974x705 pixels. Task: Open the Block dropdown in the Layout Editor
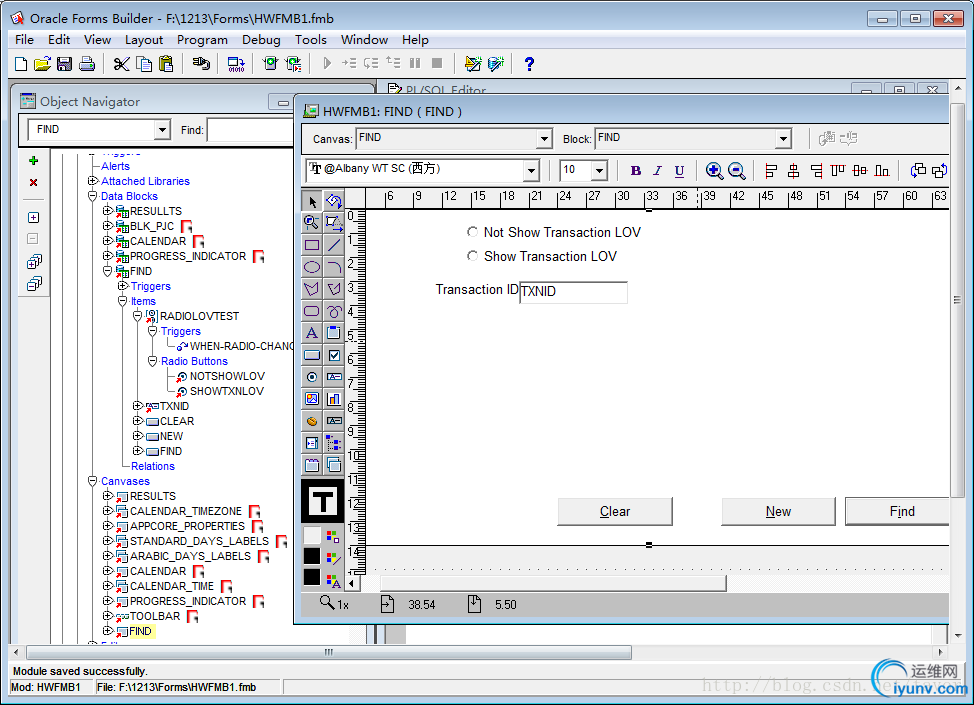[x=783, y=139]
